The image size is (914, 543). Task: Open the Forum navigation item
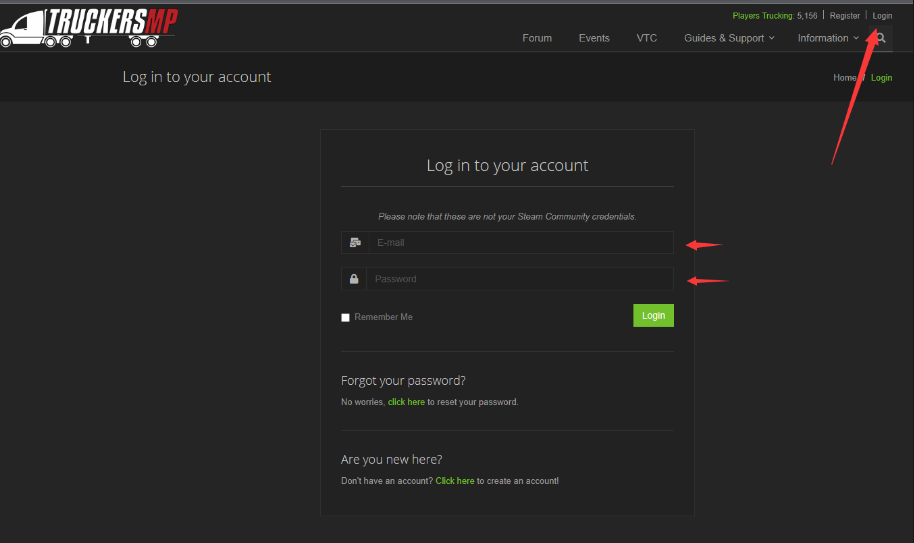pos(537,38)
